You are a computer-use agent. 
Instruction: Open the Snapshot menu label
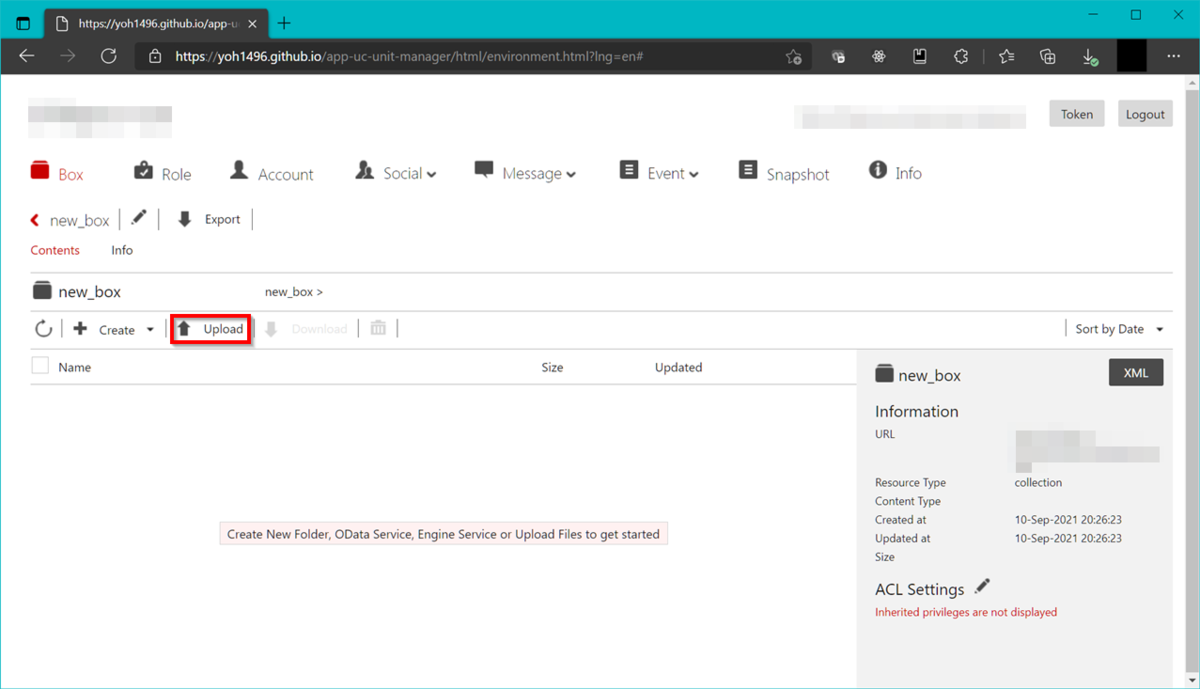click(x=798, y=174)
